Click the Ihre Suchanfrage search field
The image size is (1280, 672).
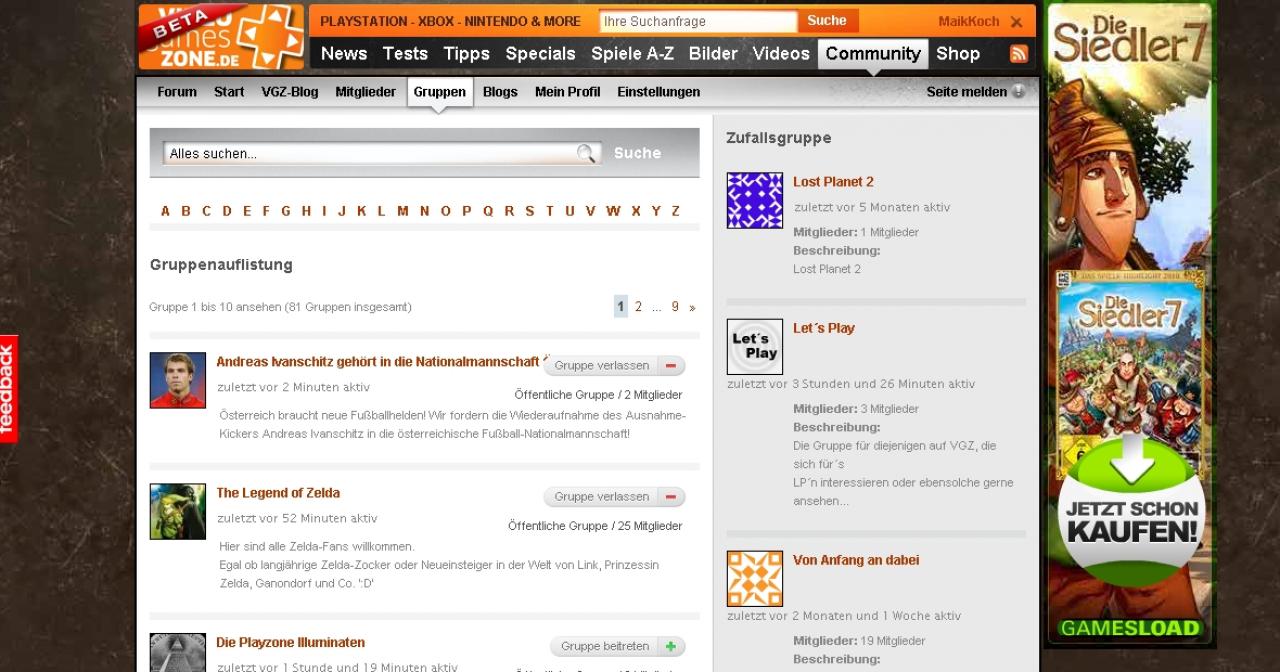(698, 21)
